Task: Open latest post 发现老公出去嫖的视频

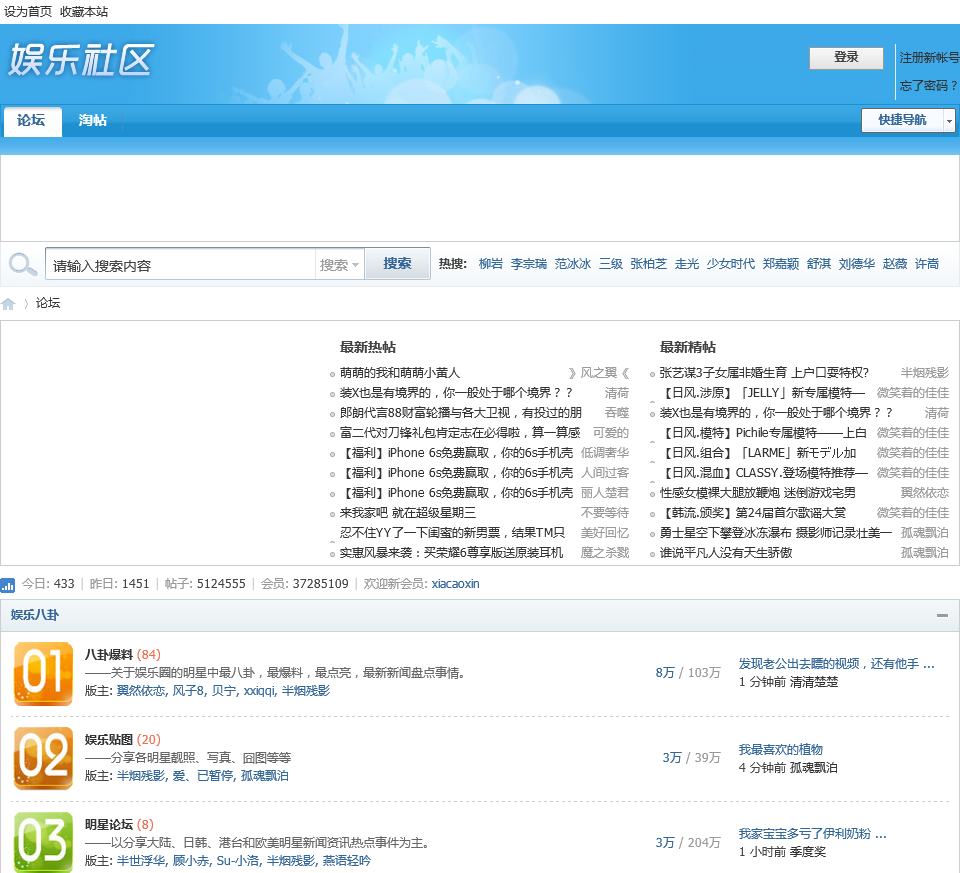Action: coord(836,664)
